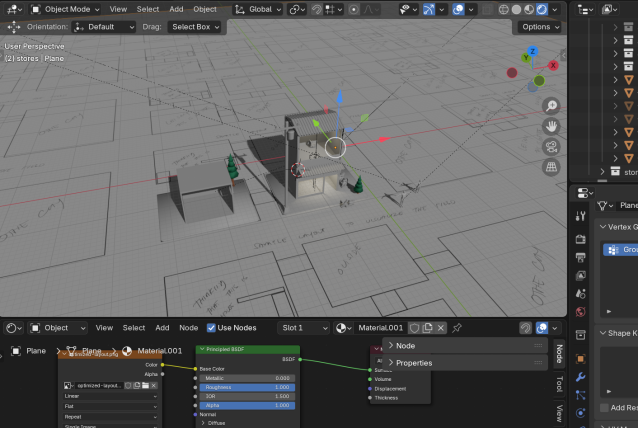Open the Render properties tab icon
The image size is (638, 428).
point(581,239)
